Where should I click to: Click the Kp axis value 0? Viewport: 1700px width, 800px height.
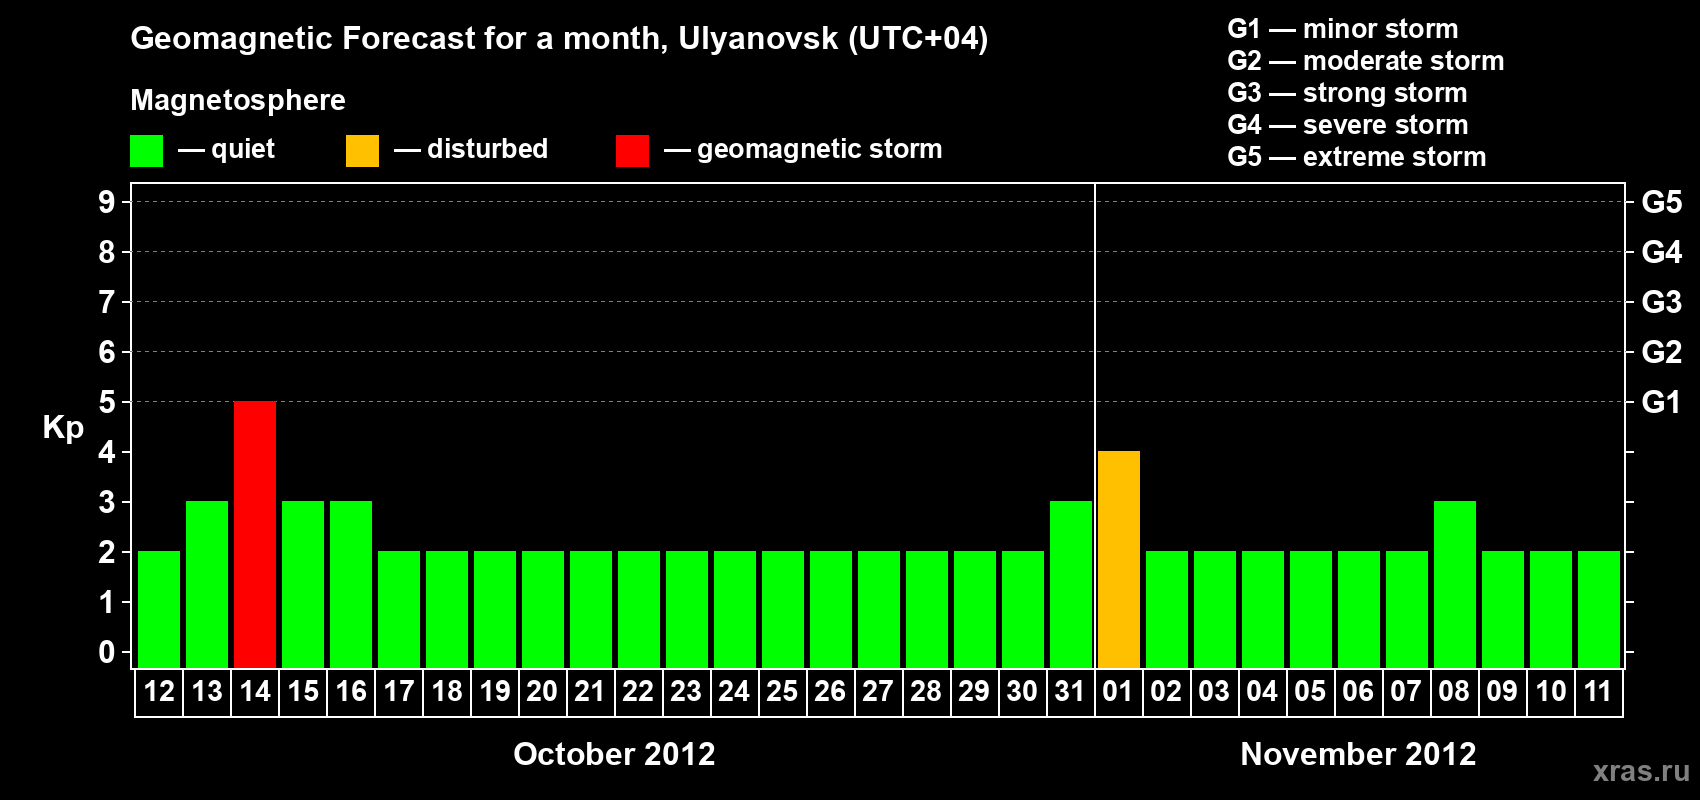coord(106,652)
